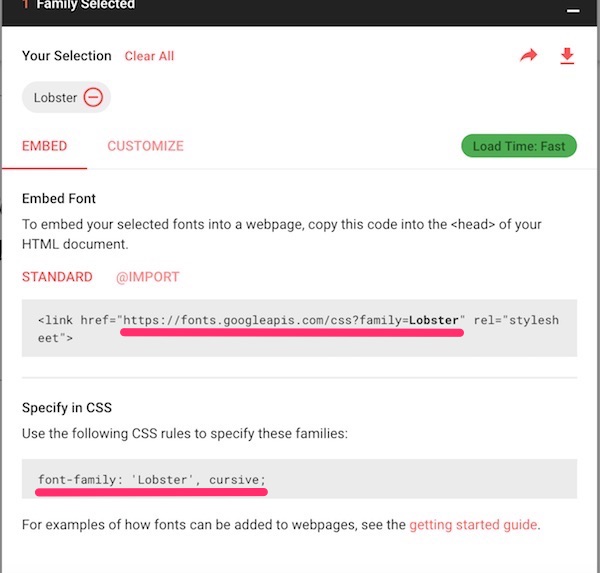Open the getting started guide link
Image resolution: width=600 pixels, height=573 pixels.
point(473,524)
